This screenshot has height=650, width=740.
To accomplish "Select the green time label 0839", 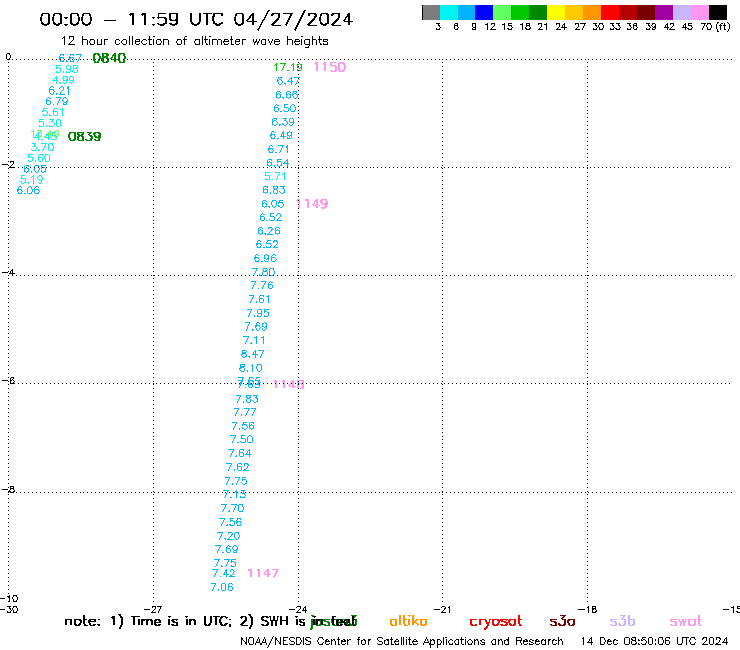I will coord(84,136).
